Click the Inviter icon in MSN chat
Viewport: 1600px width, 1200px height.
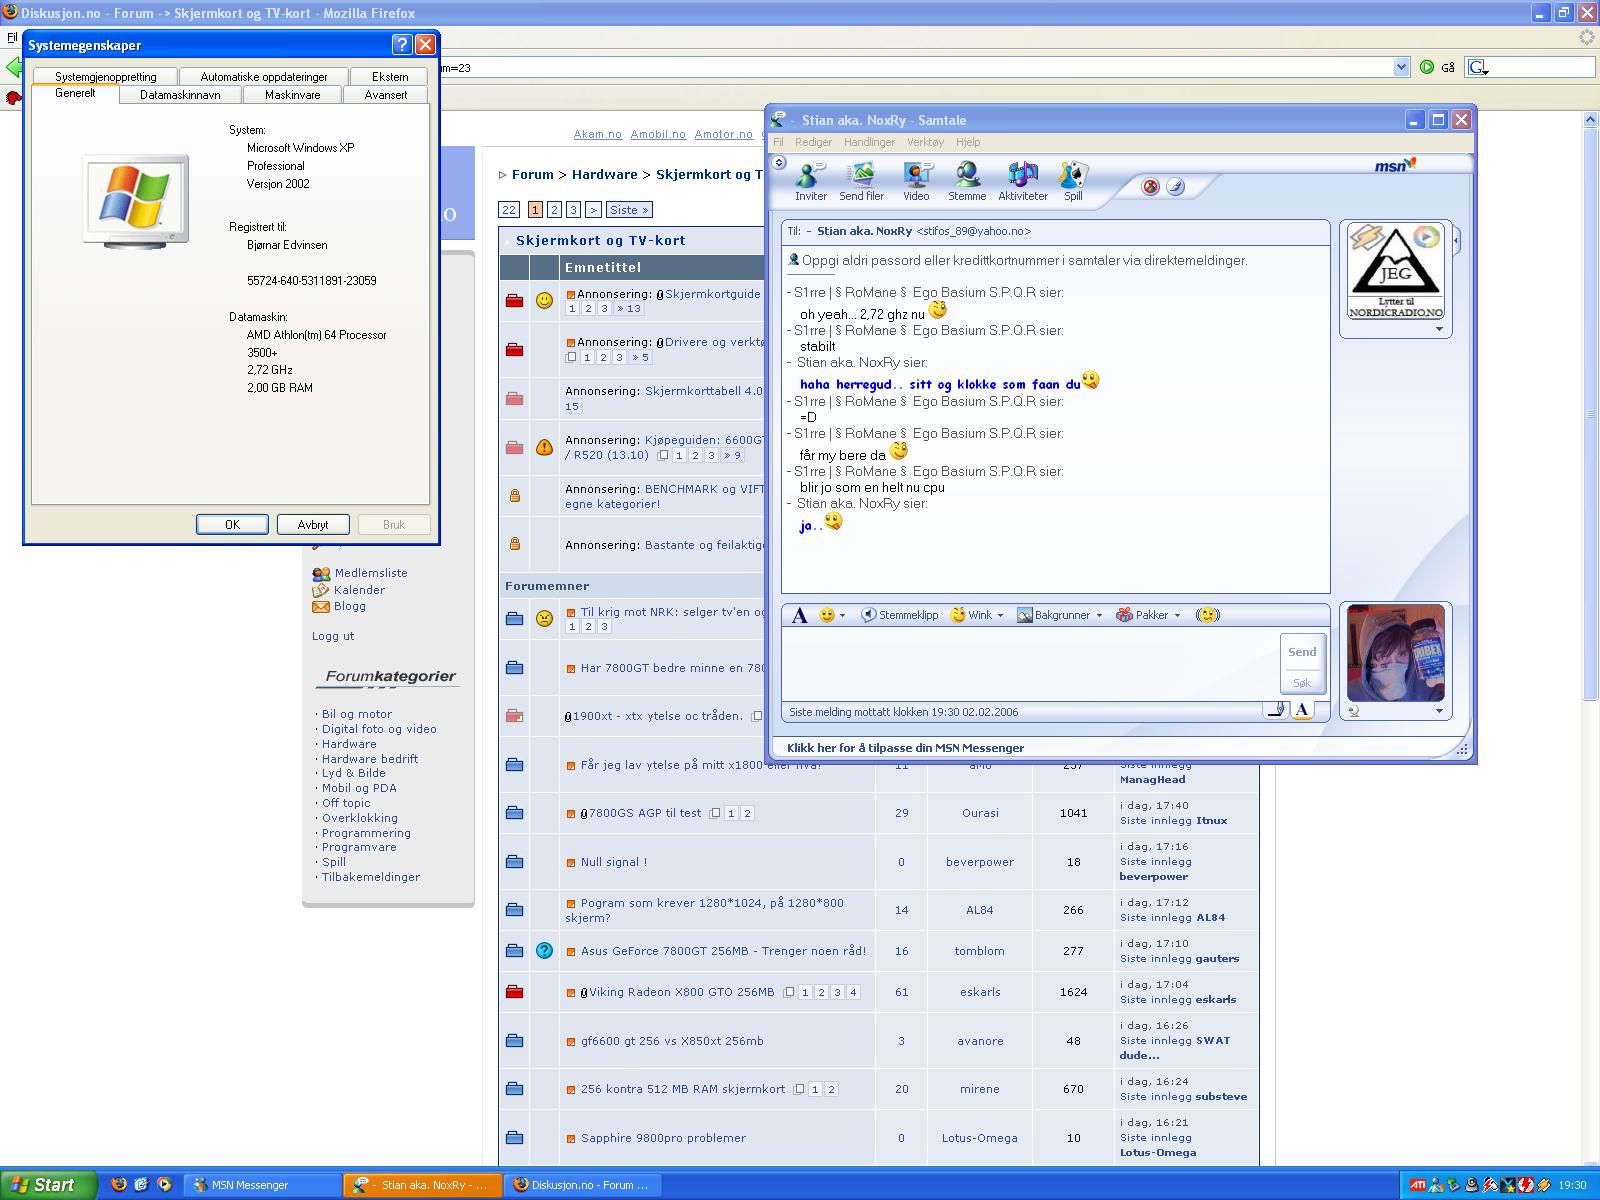(810, 181)
